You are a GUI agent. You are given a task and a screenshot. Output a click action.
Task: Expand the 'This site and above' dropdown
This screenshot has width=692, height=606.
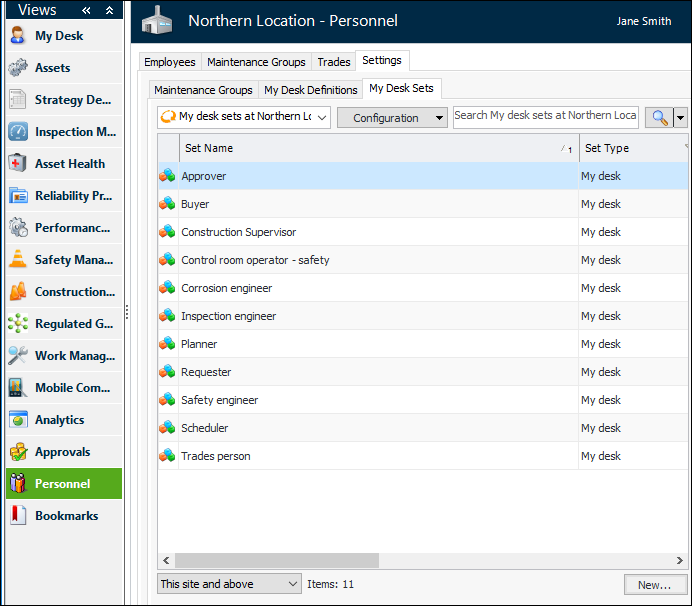click(229, 584)
